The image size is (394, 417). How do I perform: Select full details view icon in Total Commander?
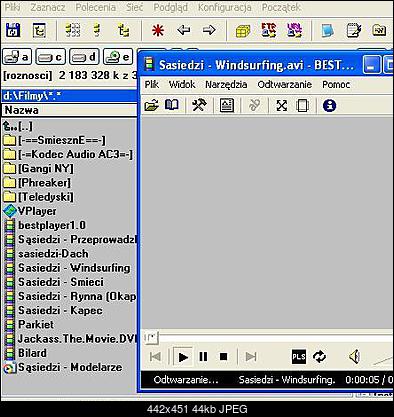[x=97, y=30]
